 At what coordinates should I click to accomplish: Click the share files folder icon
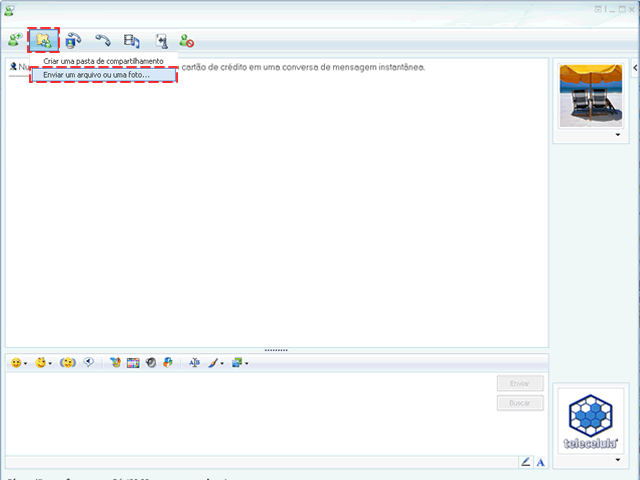coord(43,41)
